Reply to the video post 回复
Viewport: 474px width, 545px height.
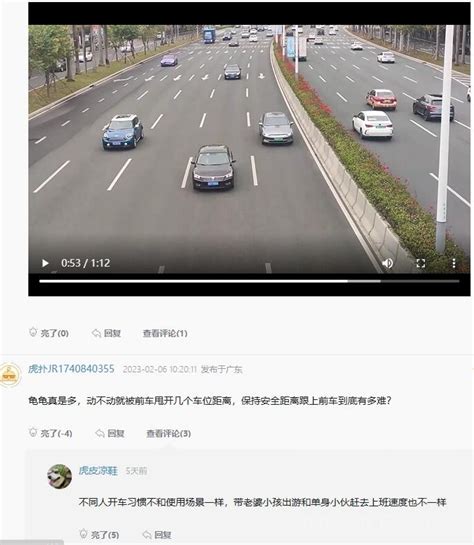pos(106,333)
